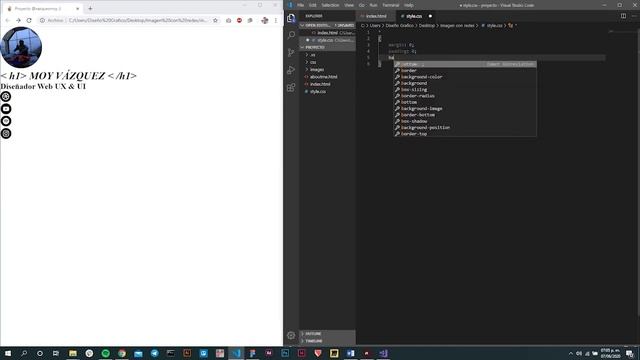Open the Go menu in VS Code
The height and width of the screenshot is (360, 640).
(x=362, y=5)
